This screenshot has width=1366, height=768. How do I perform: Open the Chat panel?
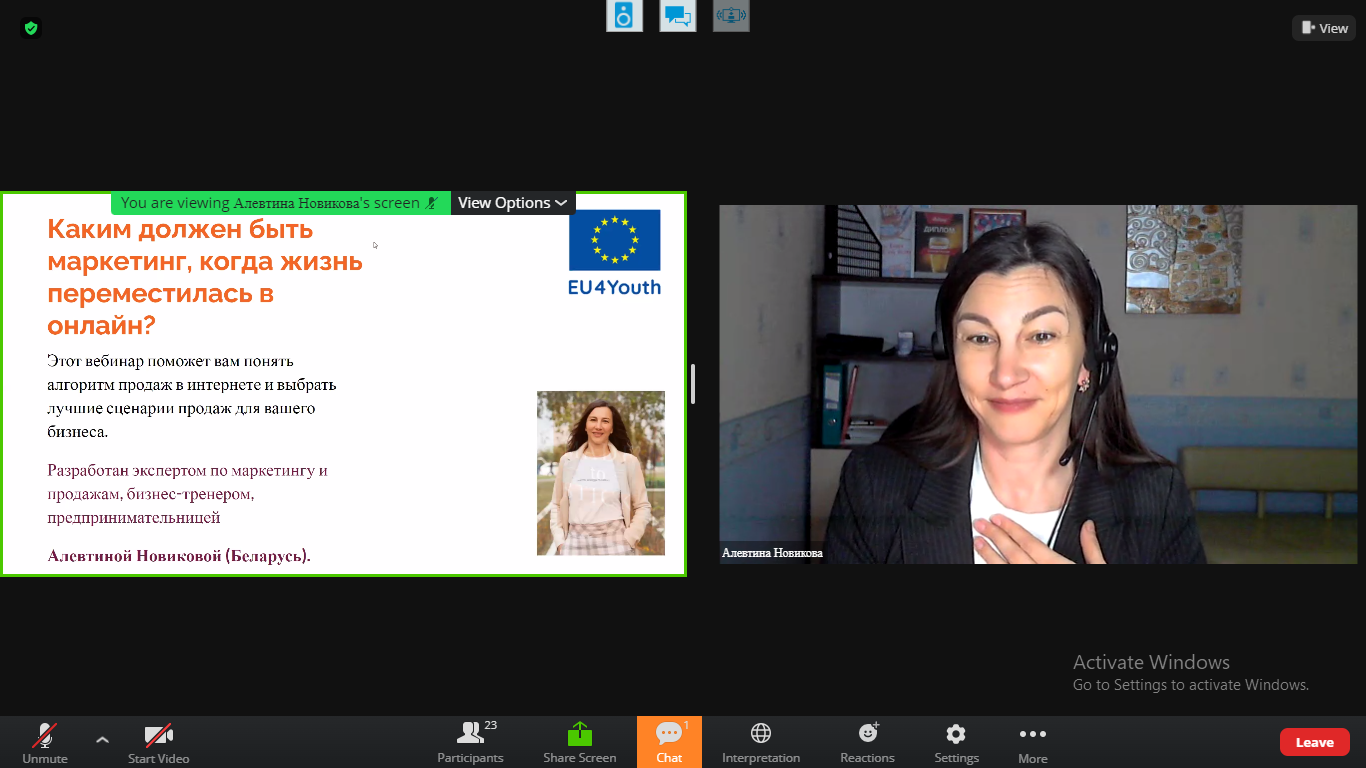point(669,742)
